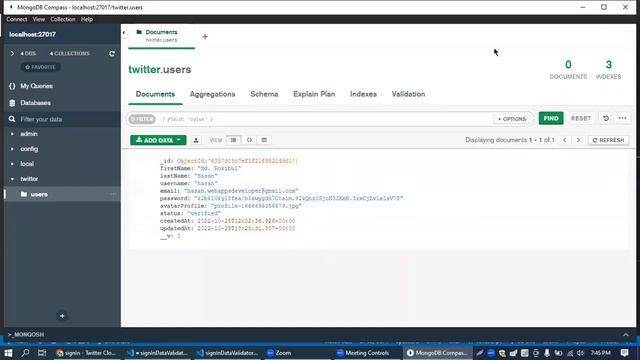Expand query OPTIONS
Viewport: 640px width, 360px height.
pos(512,119)
